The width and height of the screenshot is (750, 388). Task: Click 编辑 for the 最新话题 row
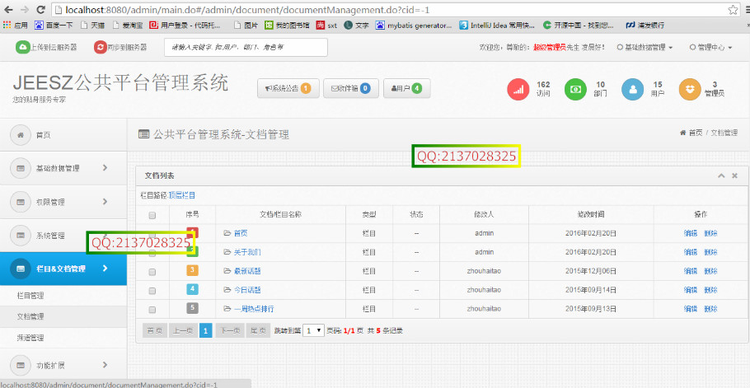(x=690, y=271)
